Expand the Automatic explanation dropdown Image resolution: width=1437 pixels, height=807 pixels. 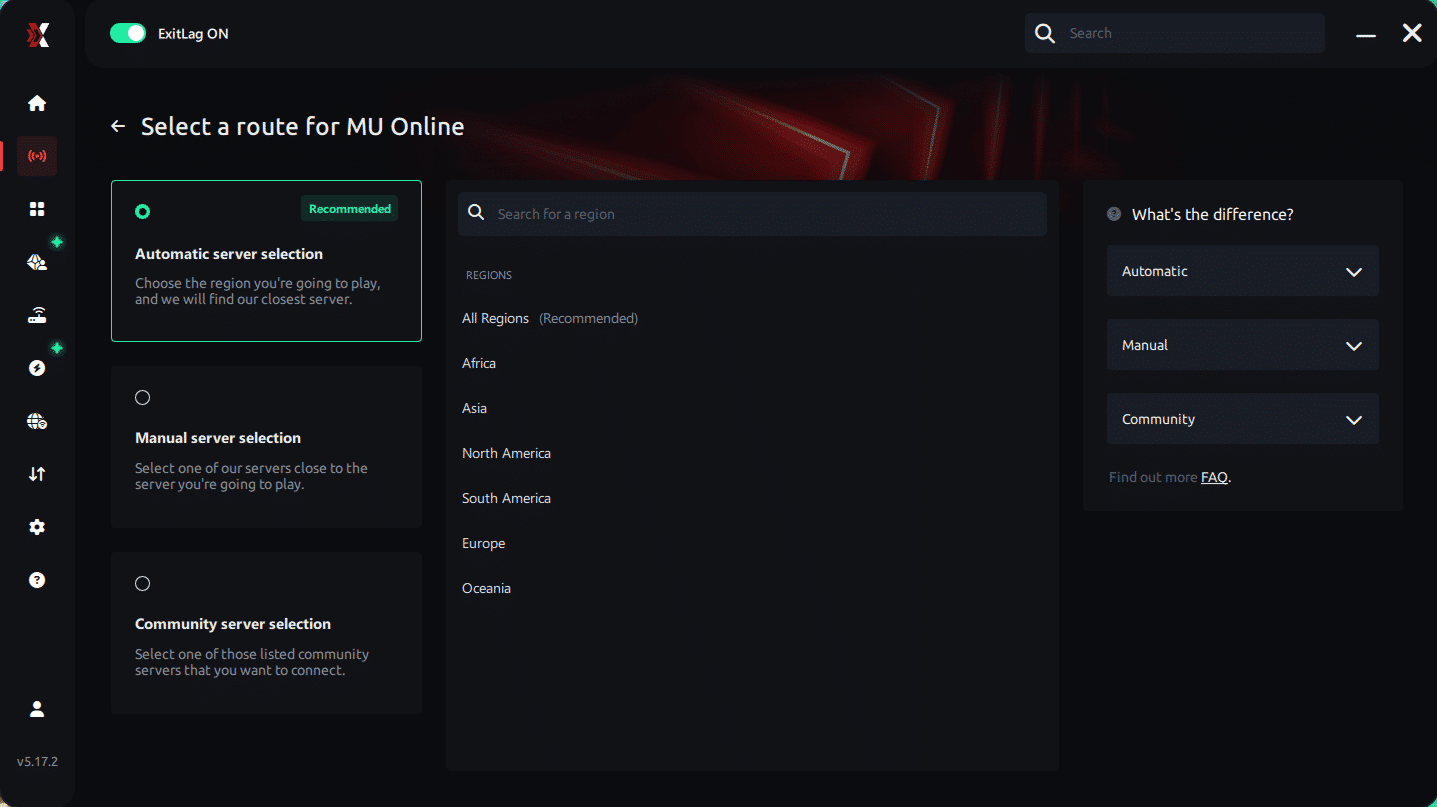(x=1243, y=271)
